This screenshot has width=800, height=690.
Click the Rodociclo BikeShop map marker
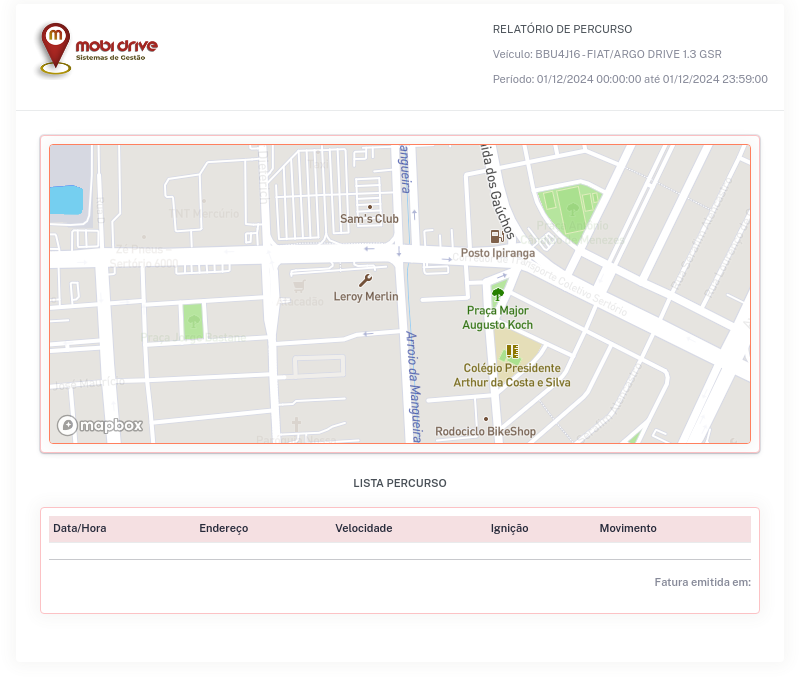pyautogui.click(x=486, y=419)
